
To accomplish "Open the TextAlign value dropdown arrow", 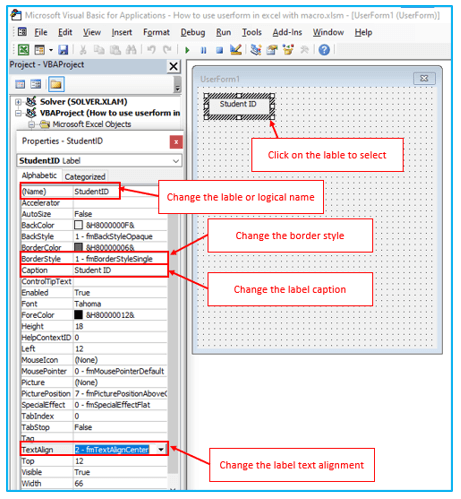I will click(x=161, y=450).
